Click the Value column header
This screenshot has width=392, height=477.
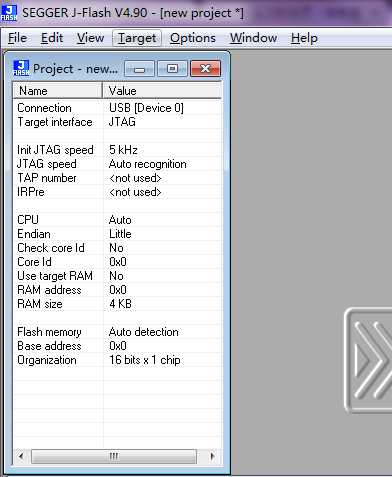[x=162, y=91]
